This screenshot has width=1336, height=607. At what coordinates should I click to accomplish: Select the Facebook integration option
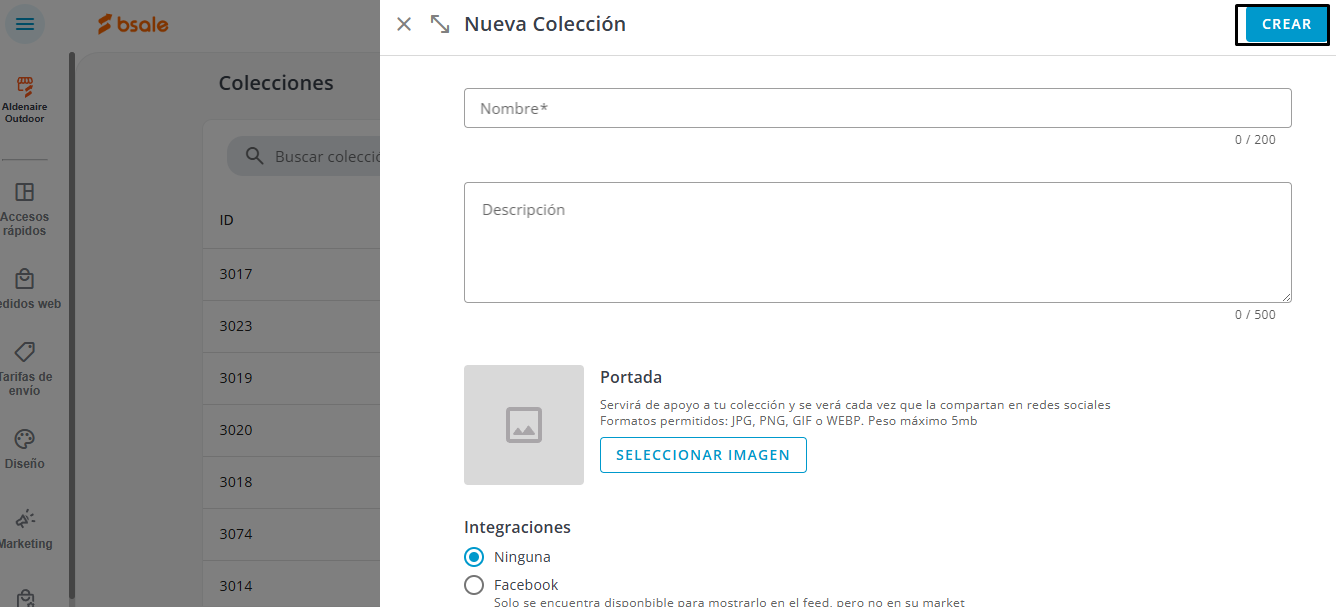[474, 585]
